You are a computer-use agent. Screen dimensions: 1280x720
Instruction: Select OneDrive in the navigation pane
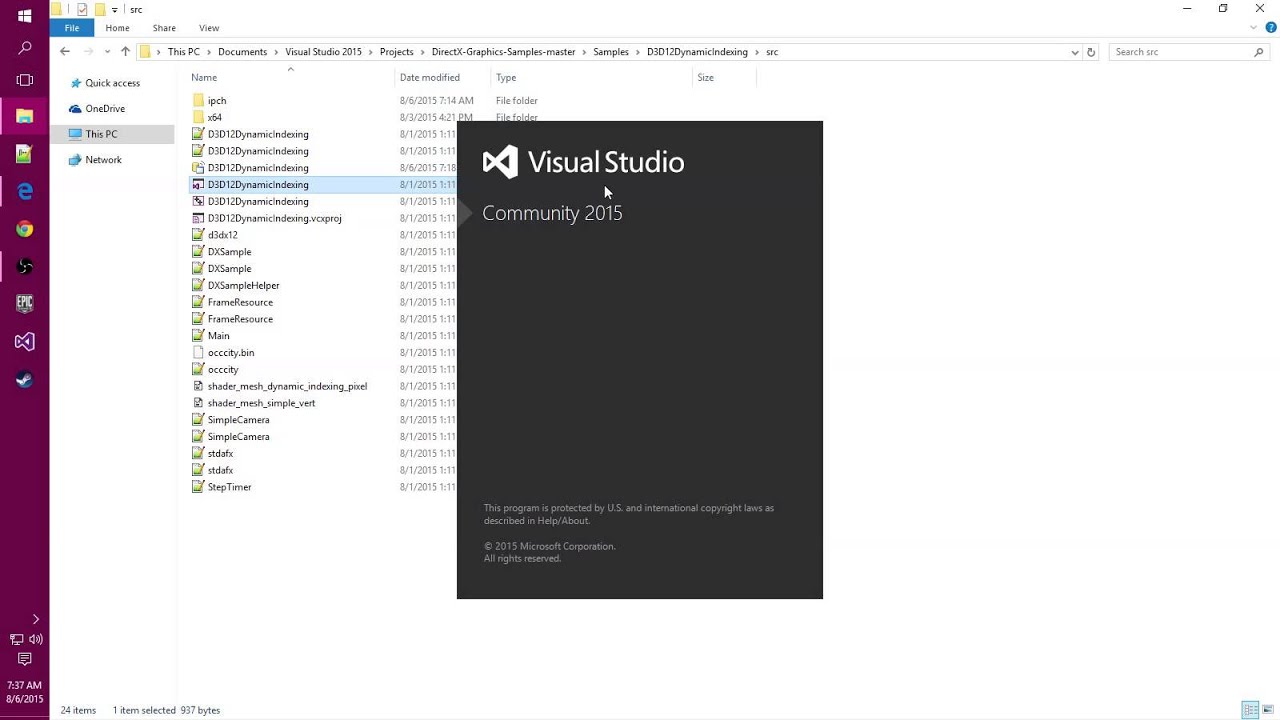click(x=105, y=108)
